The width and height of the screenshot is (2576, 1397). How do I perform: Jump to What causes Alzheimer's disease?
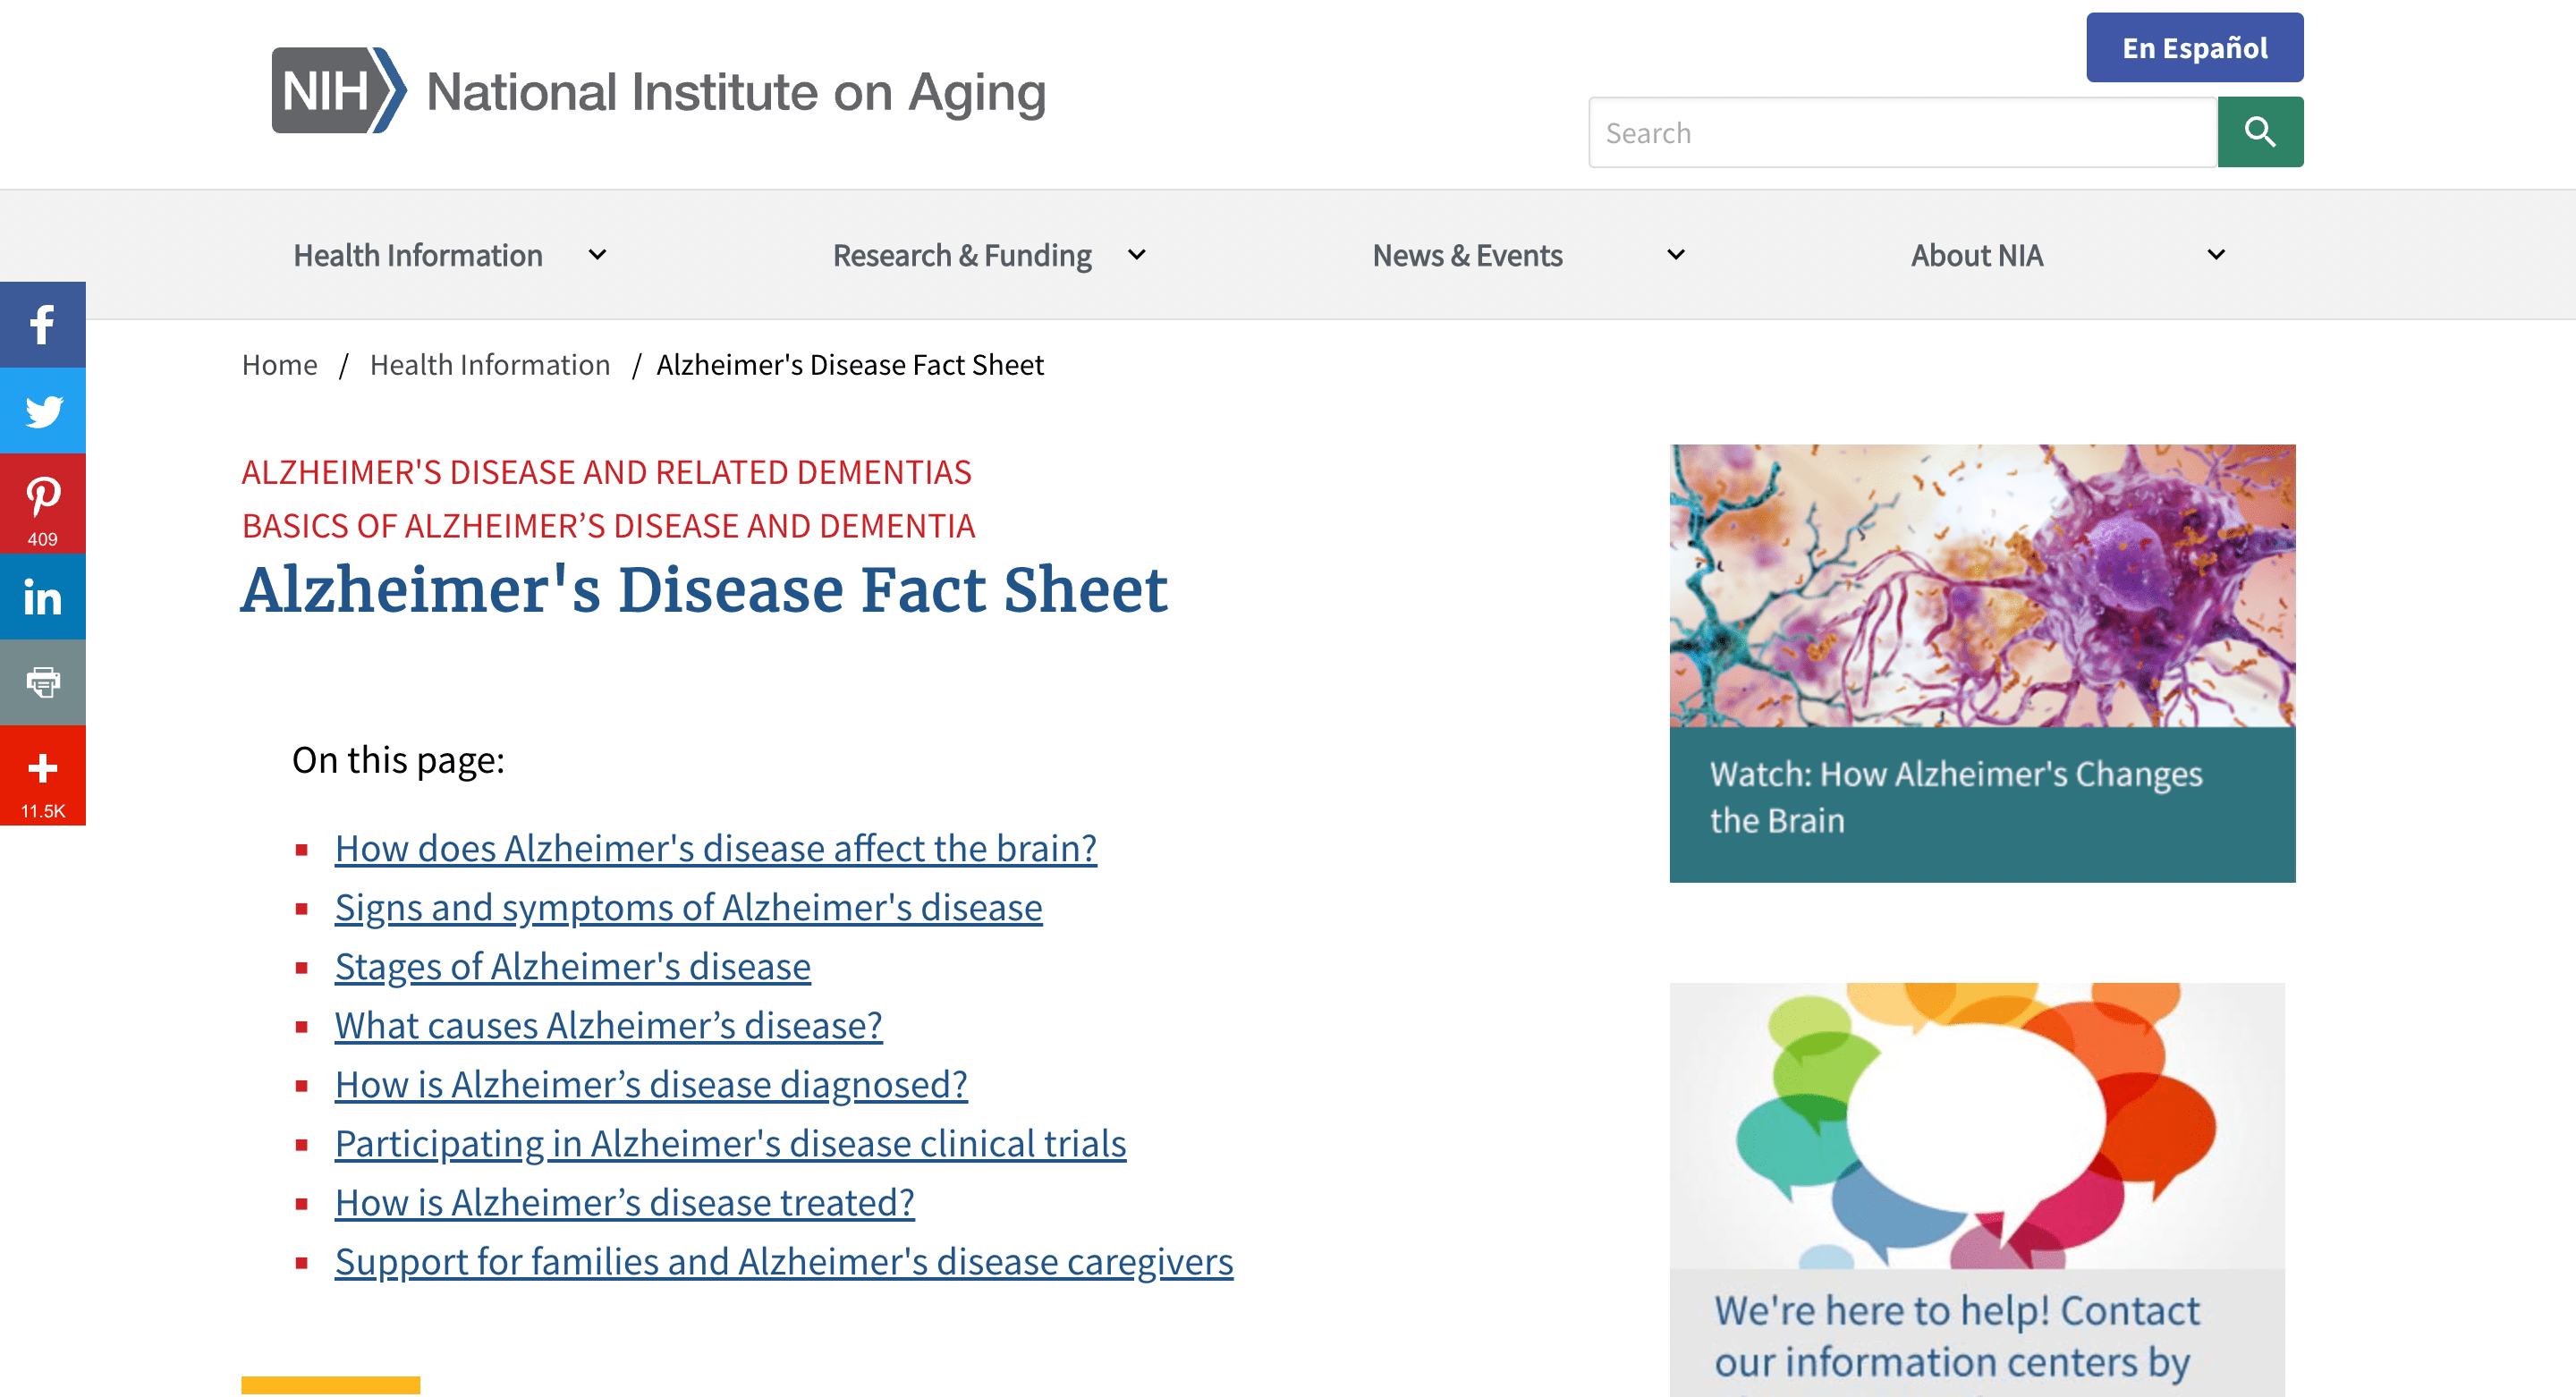[x=609, y=1025]
